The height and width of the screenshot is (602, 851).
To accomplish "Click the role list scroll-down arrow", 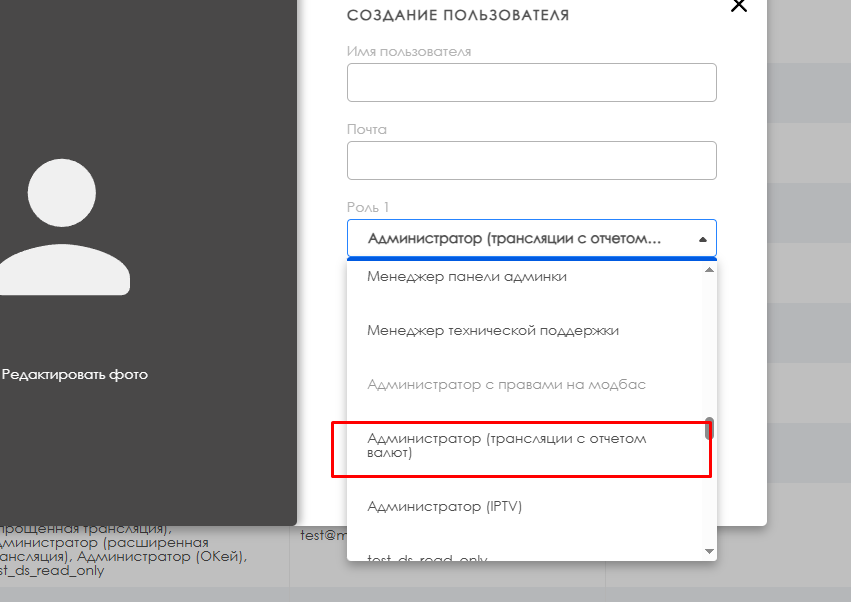I will (710, 551).
